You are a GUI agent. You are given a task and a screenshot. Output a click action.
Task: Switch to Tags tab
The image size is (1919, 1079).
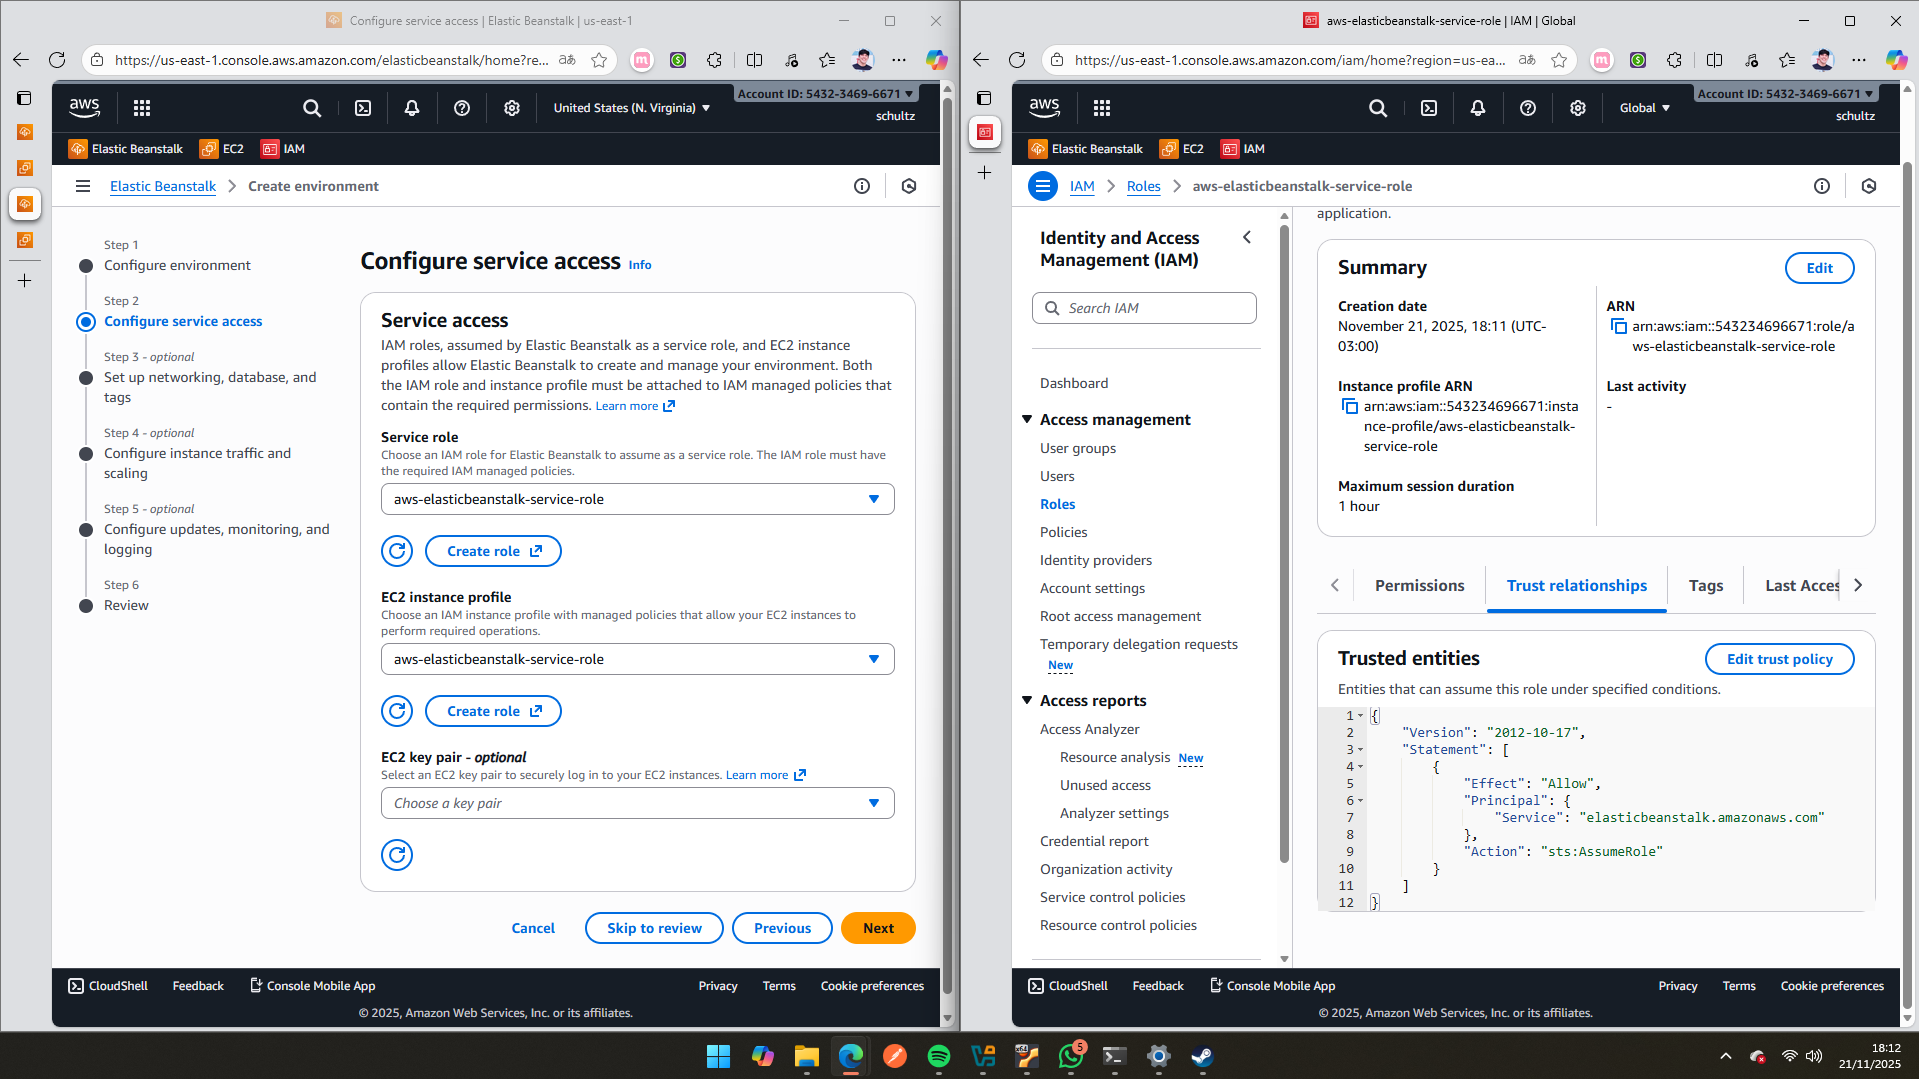tap(1706, 586)
